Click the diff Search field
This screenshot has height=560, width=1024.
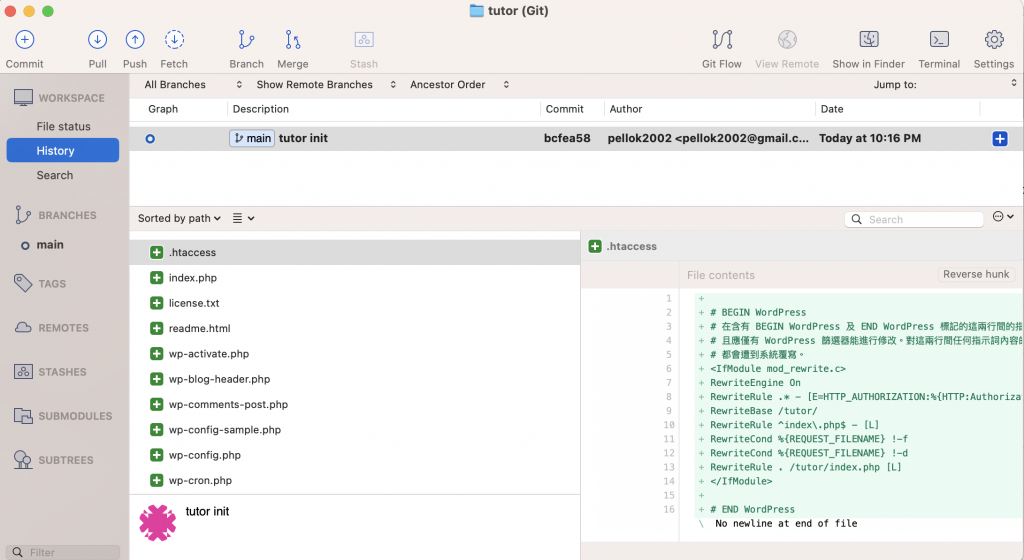916,220
